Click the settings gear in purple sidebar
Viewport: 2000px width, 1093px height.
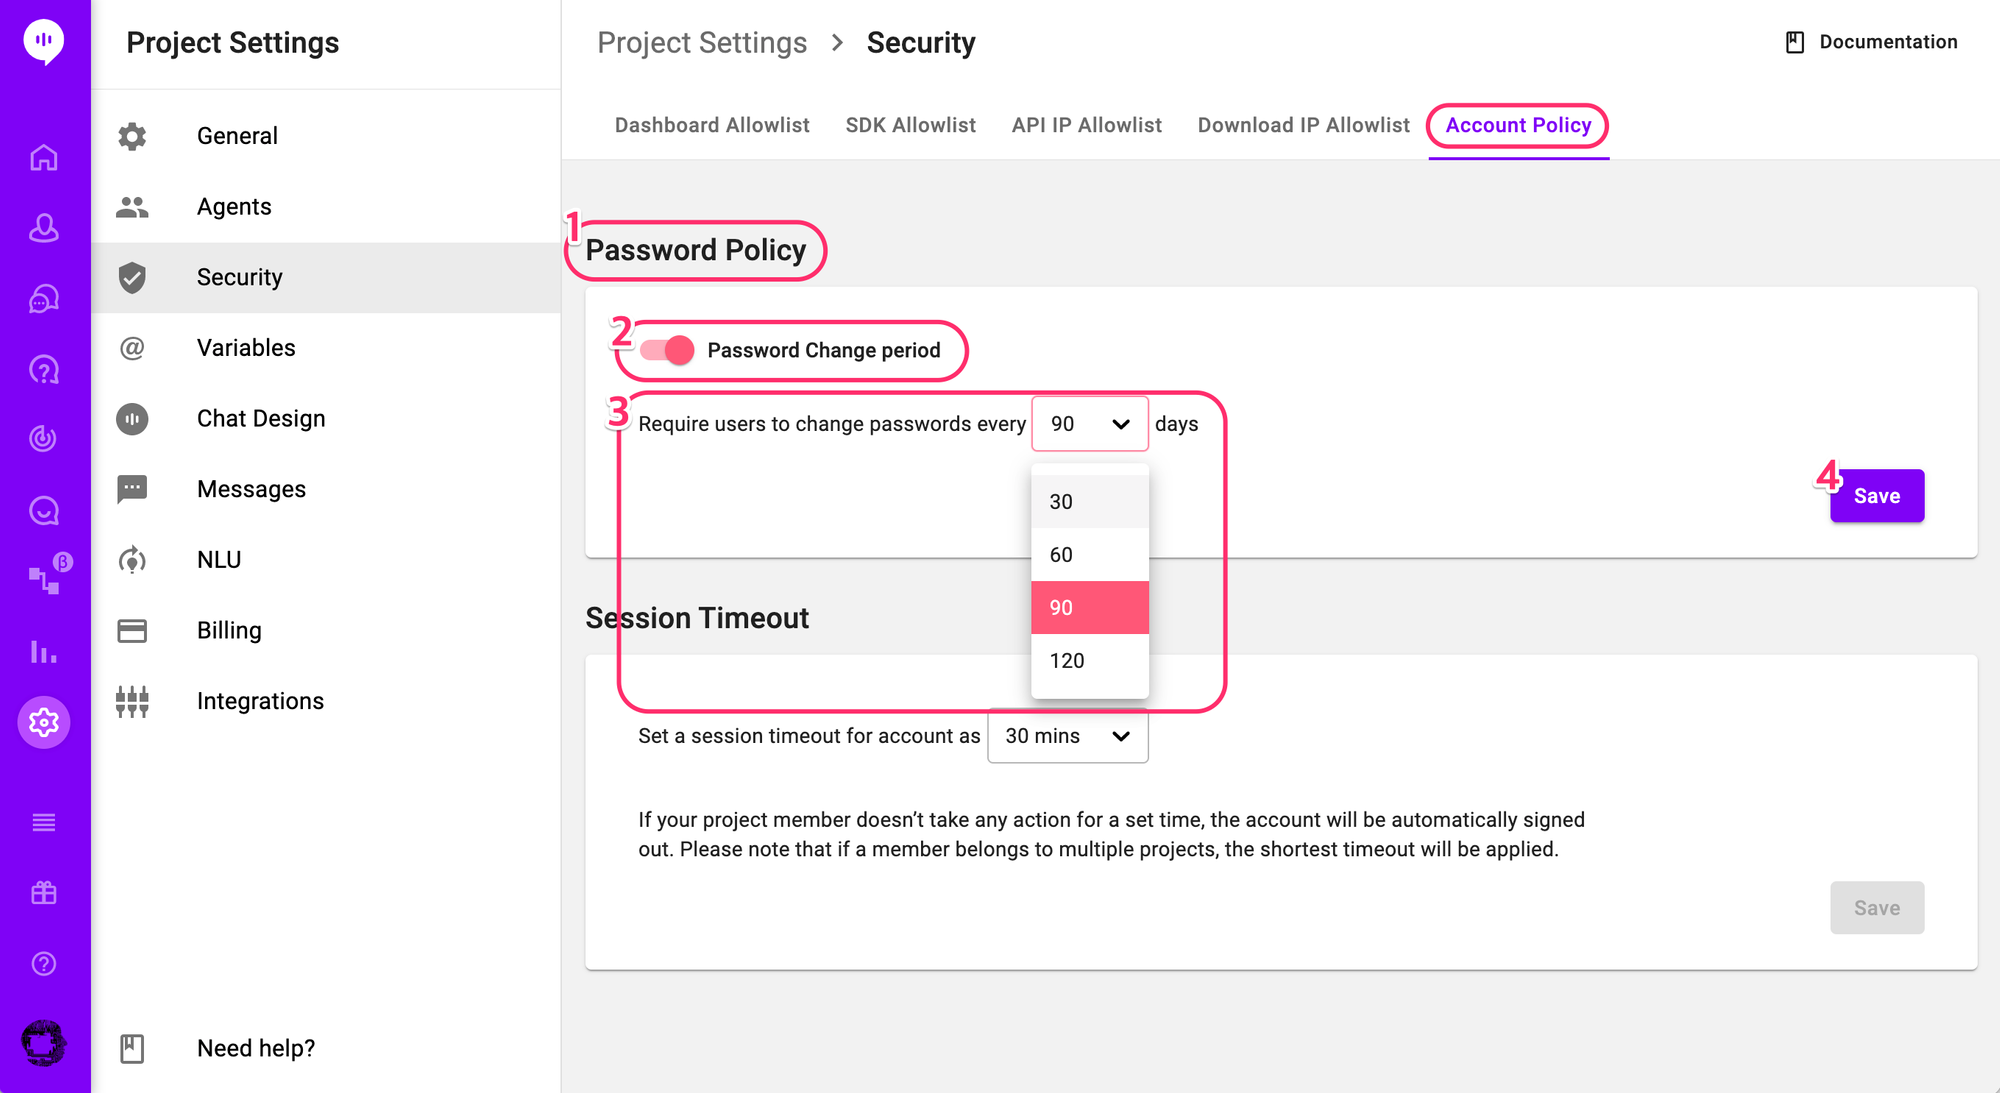point(44,722)
